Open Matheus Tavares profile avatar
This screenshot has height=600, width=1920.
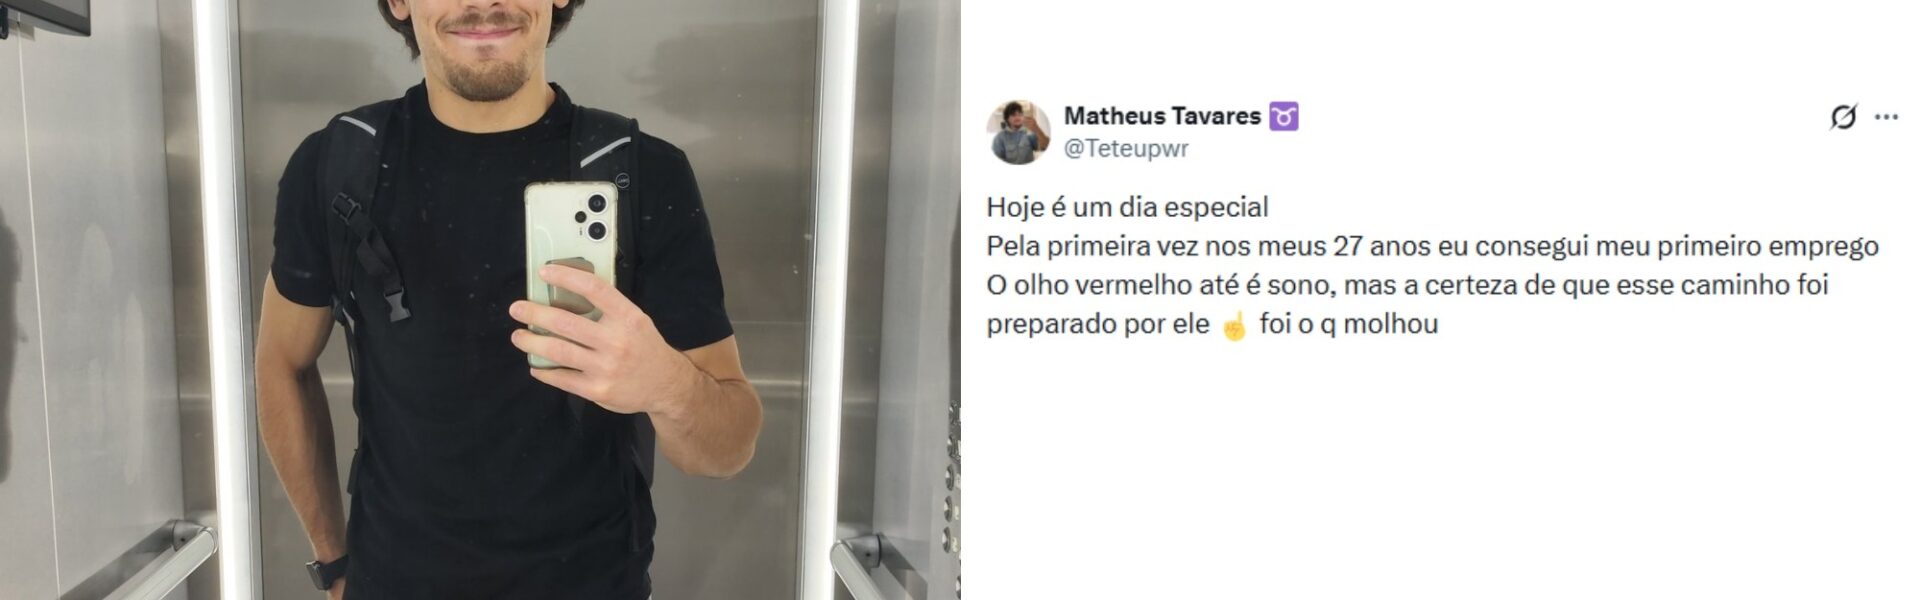(1018, 131)
